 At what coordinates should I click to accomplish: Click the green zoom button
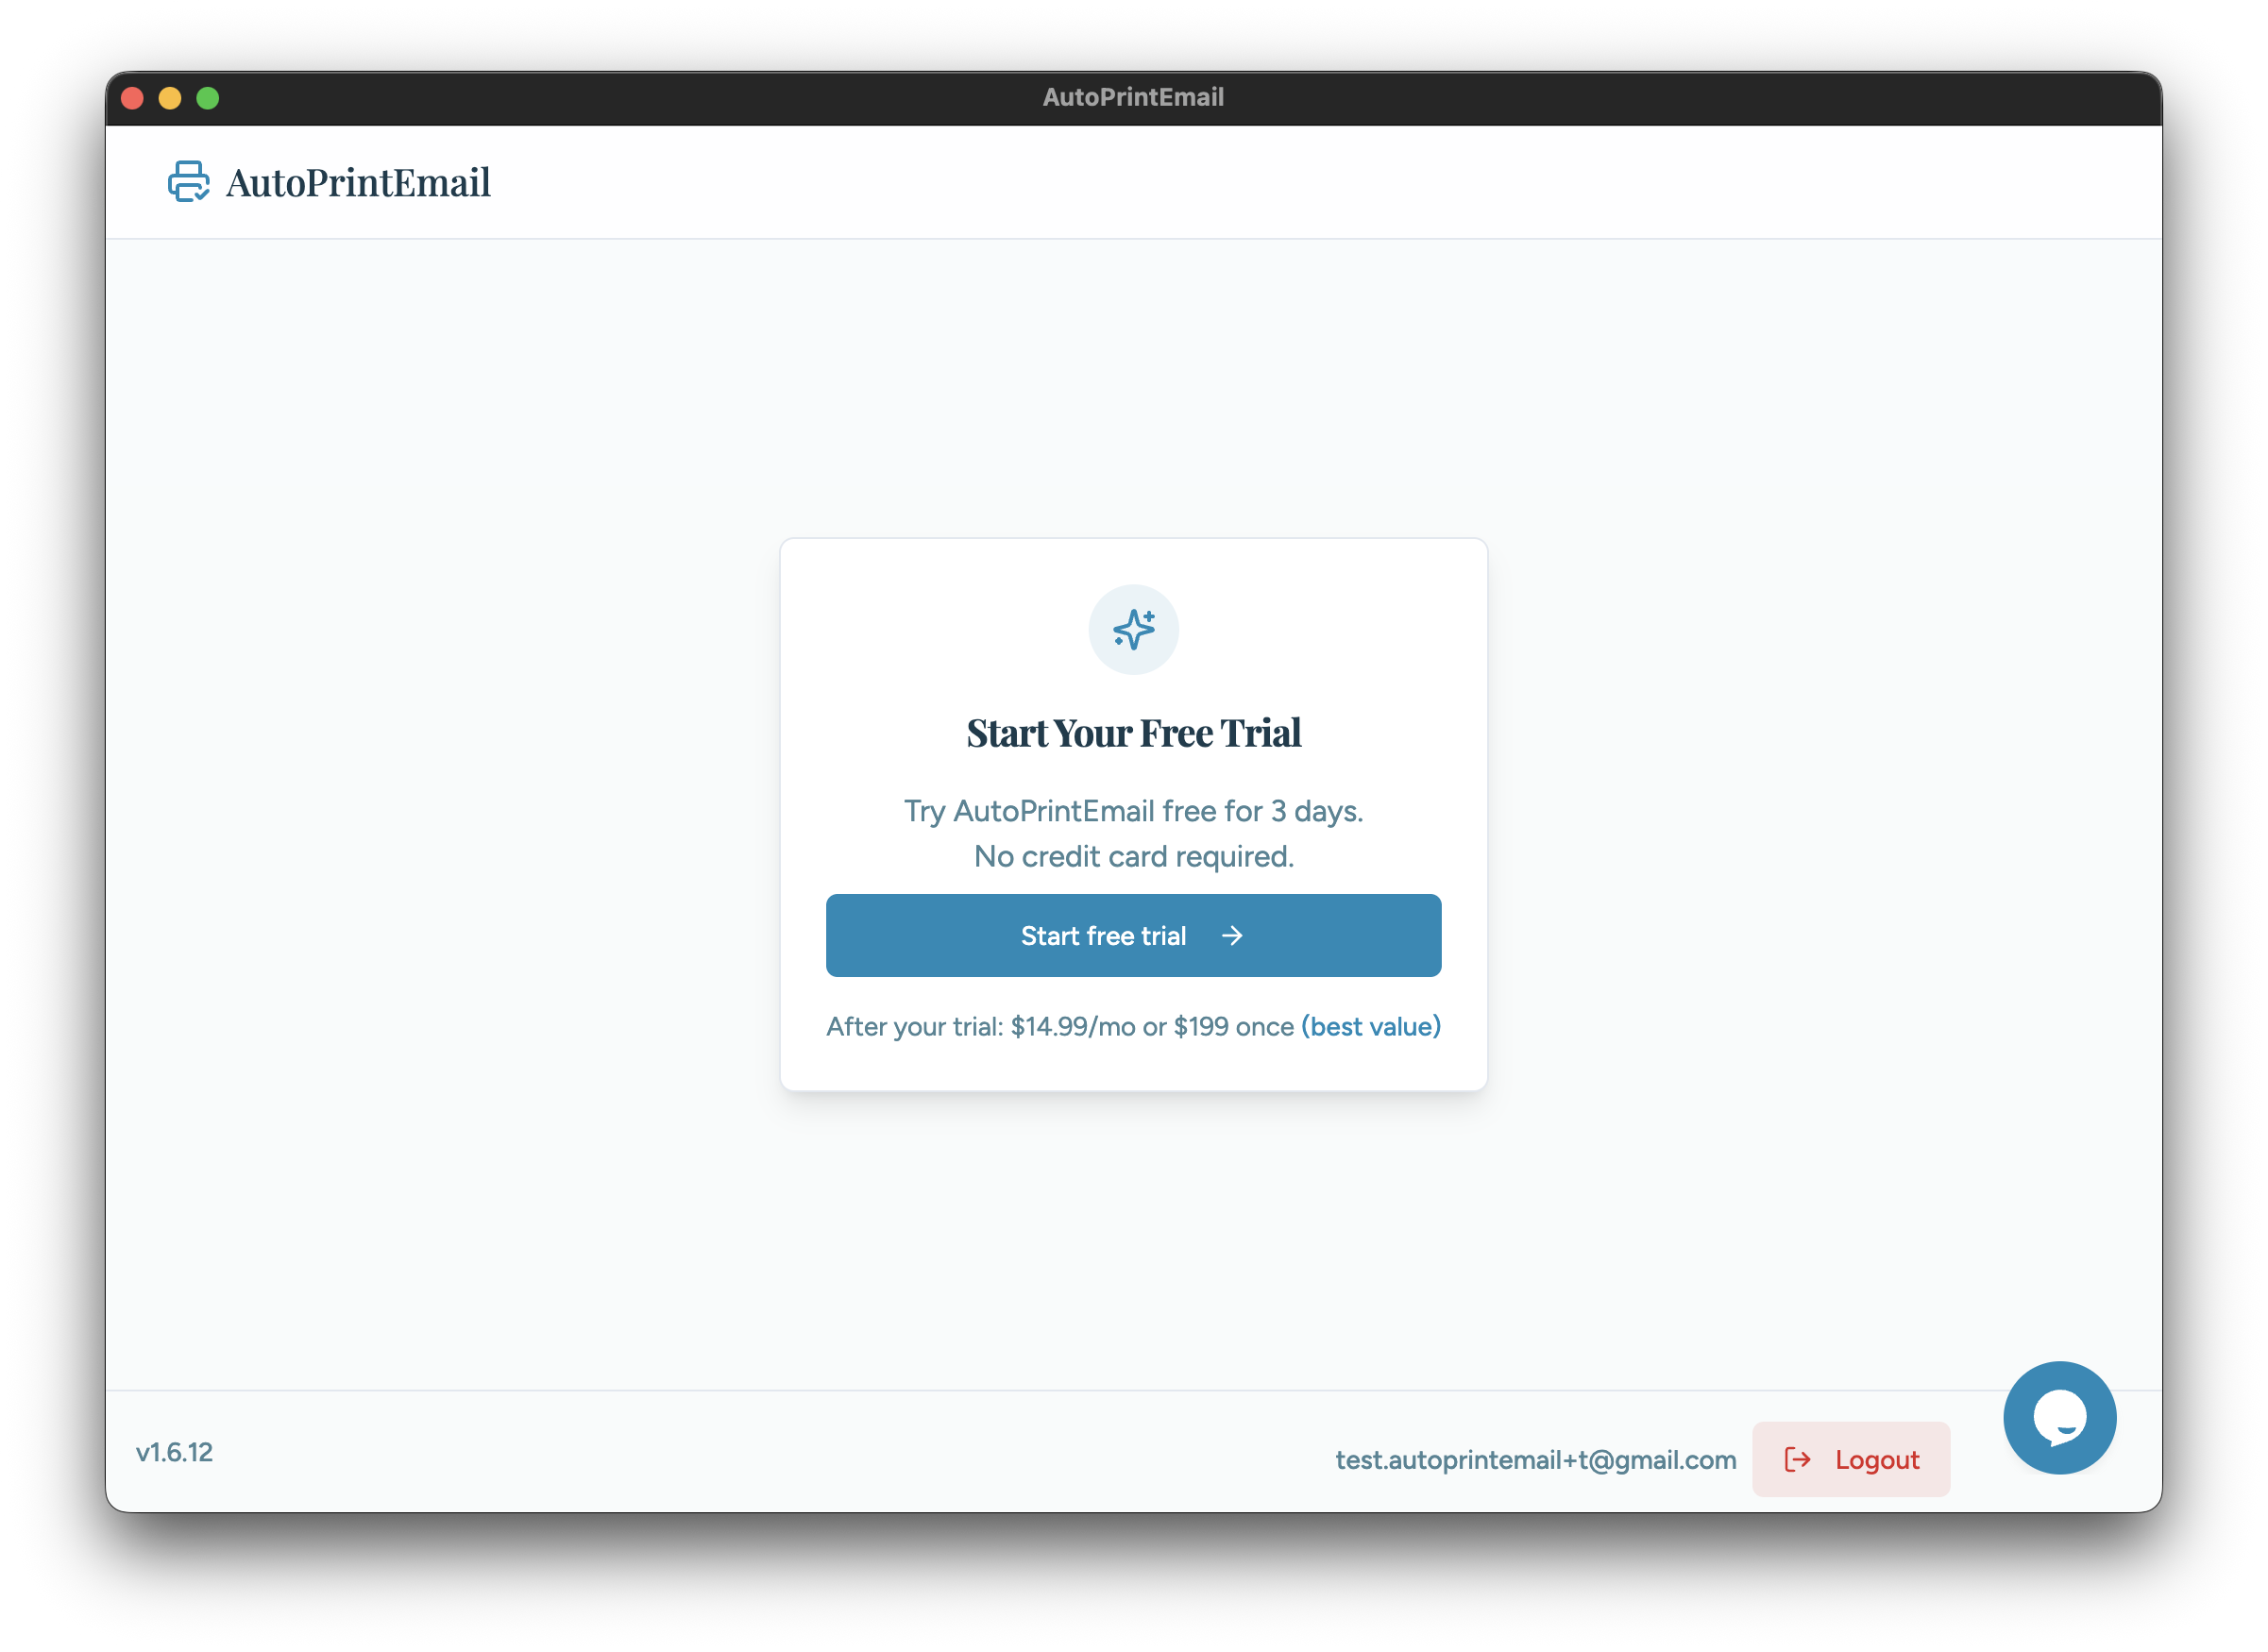pyautogui.click(x=207, y=97)
